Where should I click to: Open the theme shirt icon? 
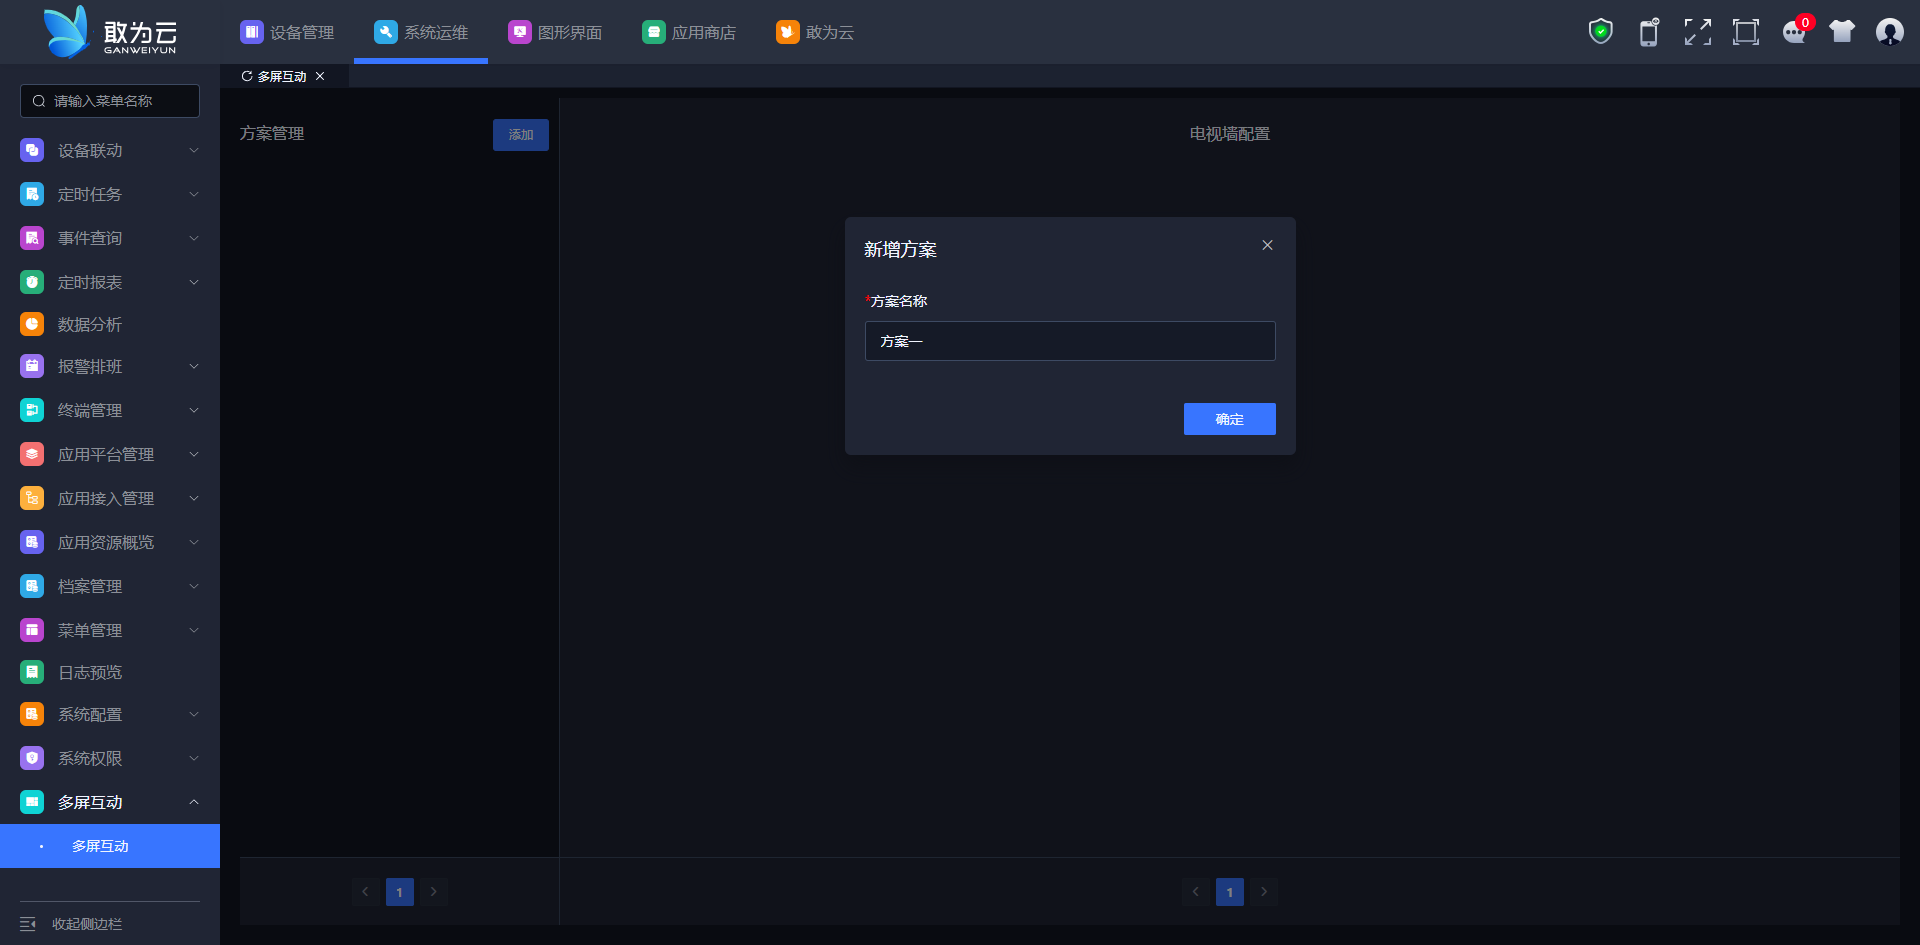(x=1842, y=32)
